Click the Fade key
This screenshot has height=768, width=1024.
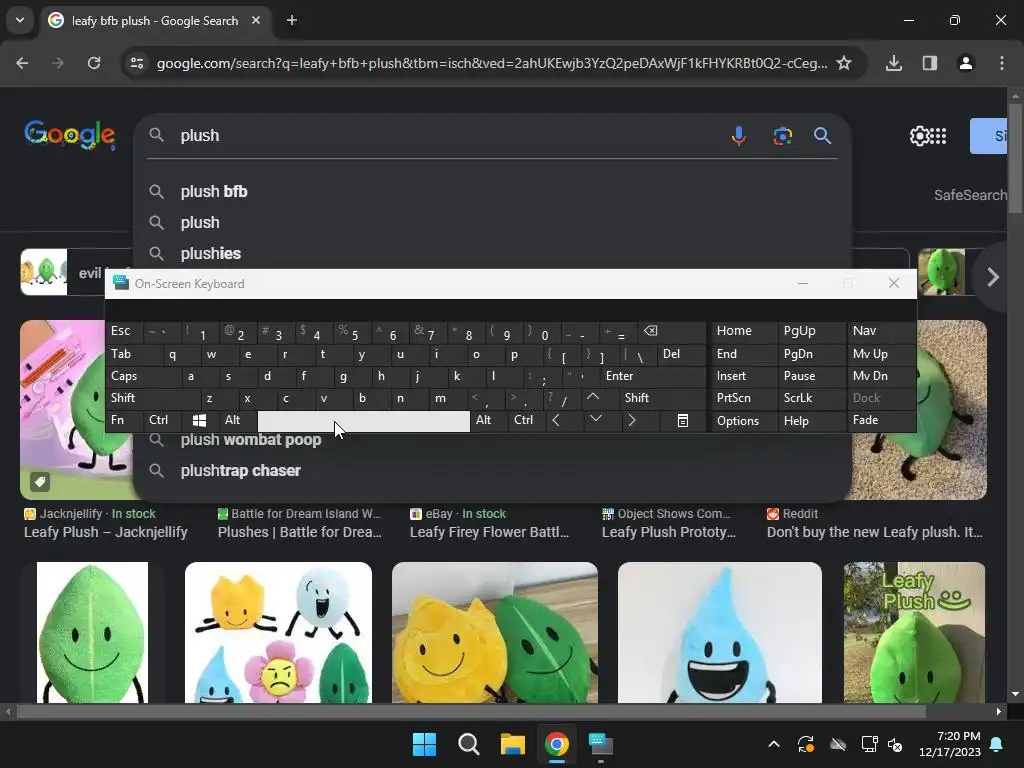(x=880, y=421)
